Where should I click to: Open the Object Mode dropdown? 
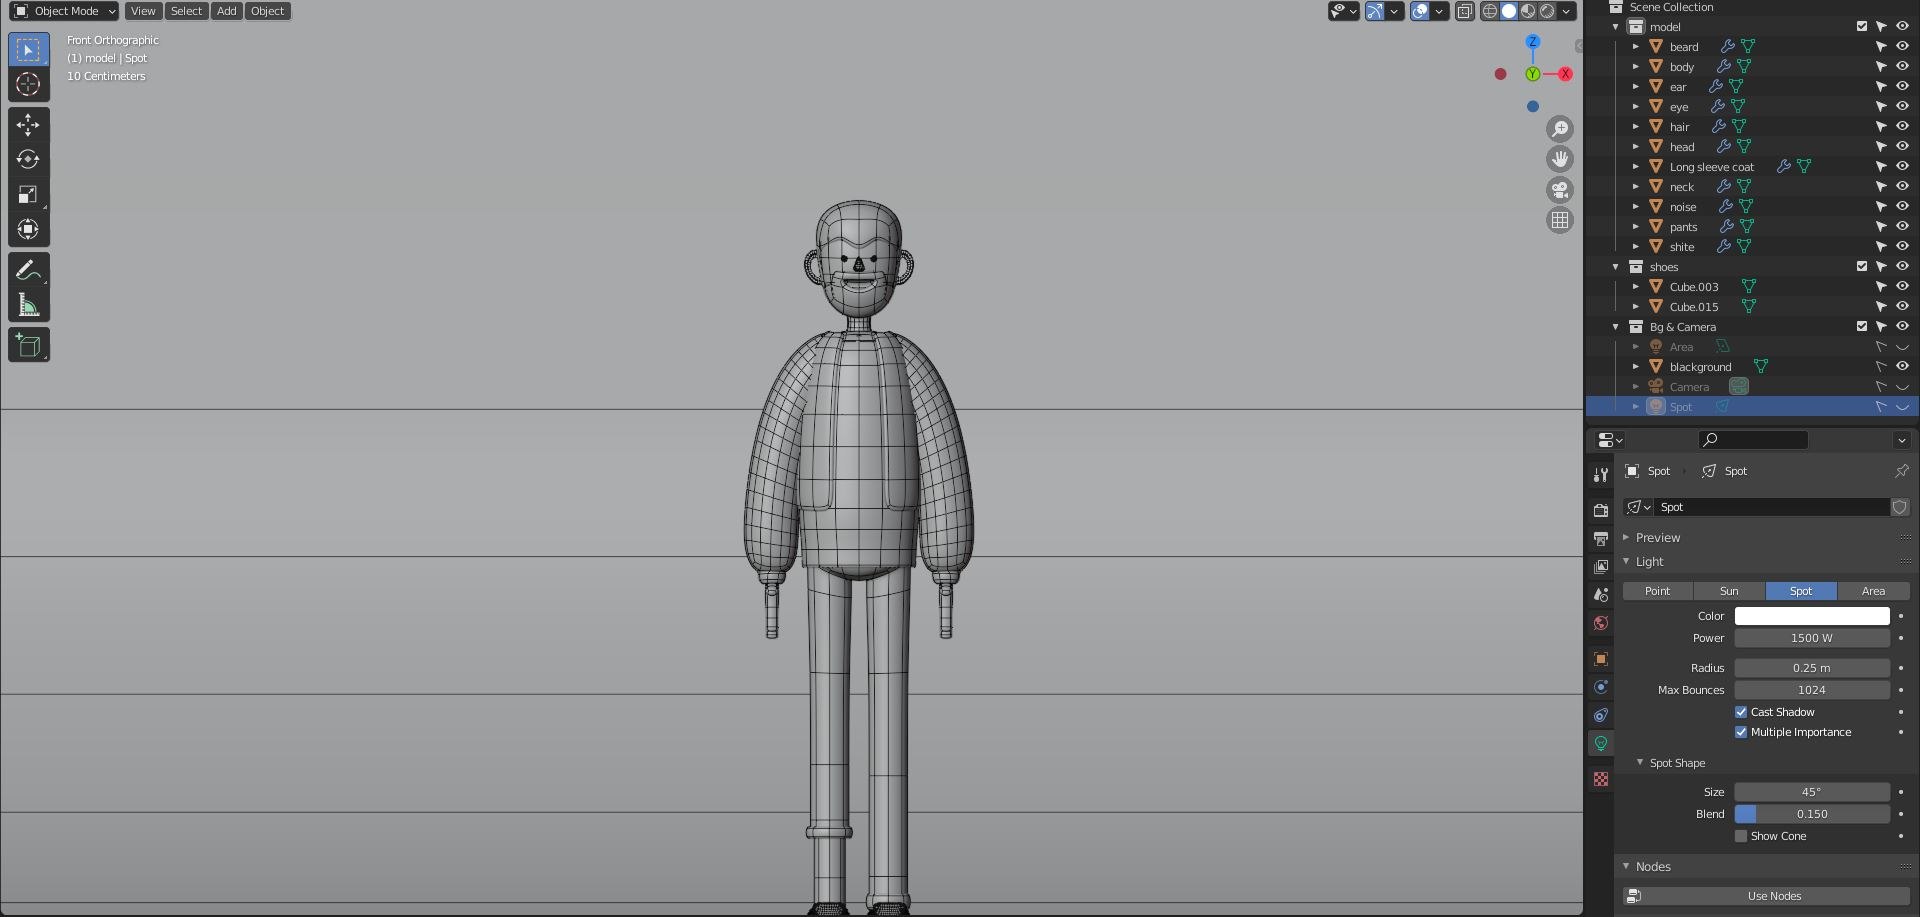coord(64,11)
